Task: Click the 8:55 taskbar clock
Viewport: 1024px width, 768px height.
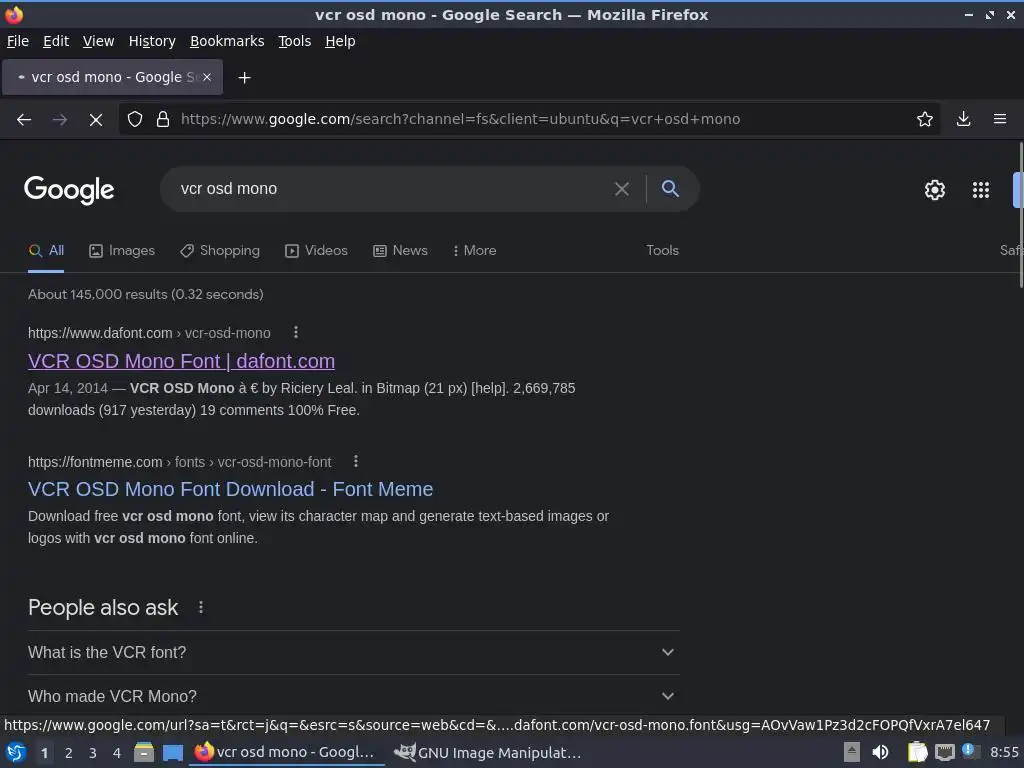Action: (x=1004, y=752)
